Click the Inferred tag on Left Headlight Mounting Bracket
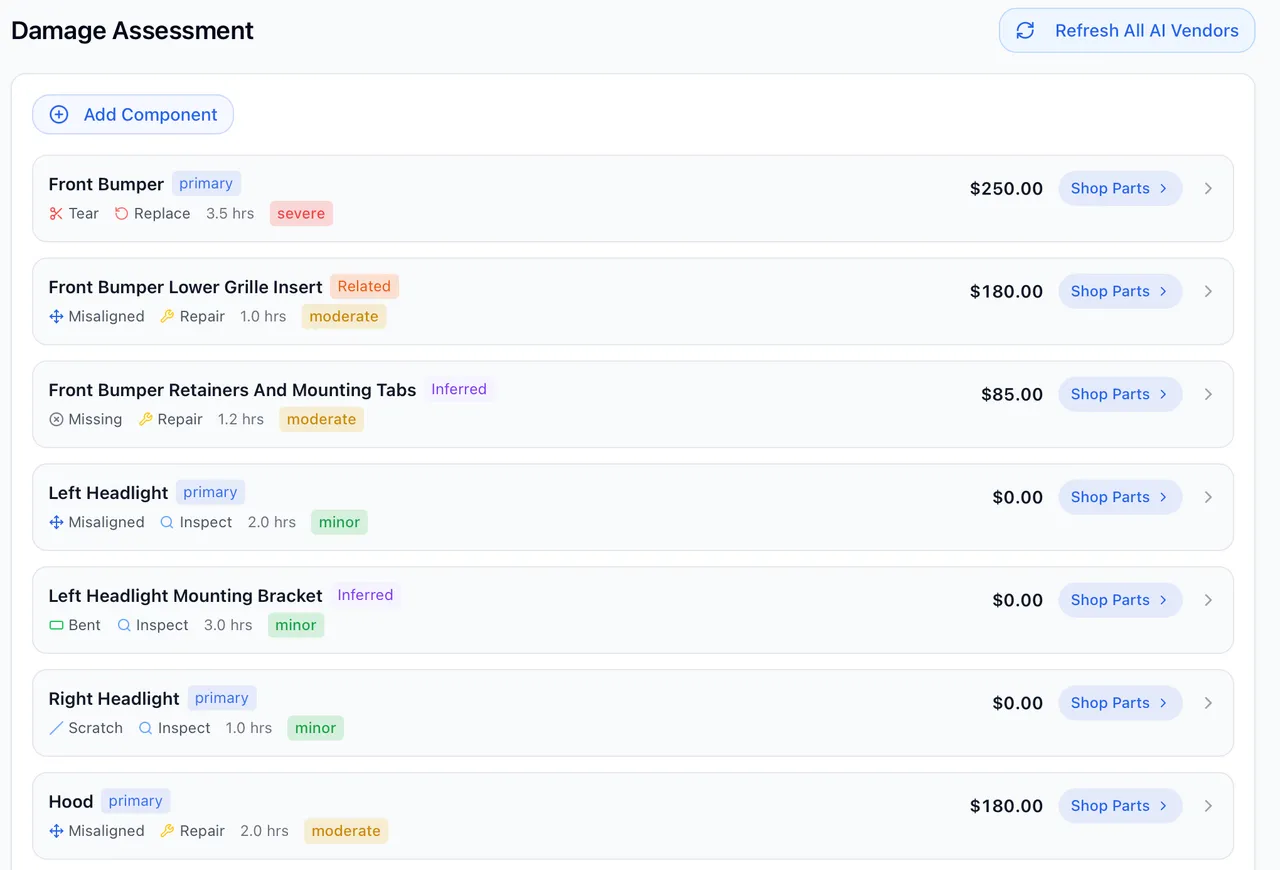 365,596
